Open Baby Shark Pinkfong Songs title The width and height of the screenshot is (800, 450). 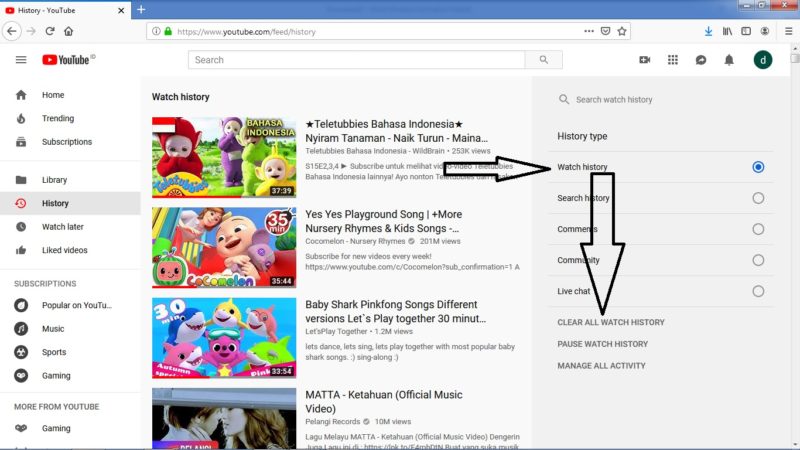pyautogui.click(x=395, y=312)
